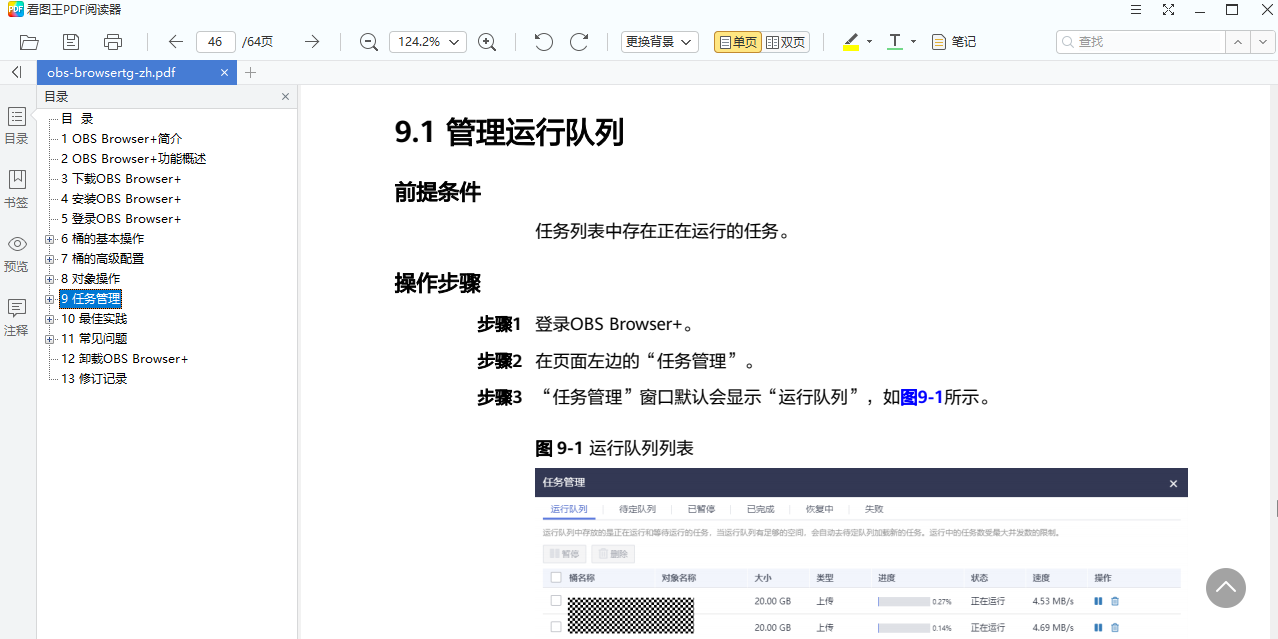Zoom in with plus magnifier
This screenshot has width=1278, height=639.
coord(487,42)
